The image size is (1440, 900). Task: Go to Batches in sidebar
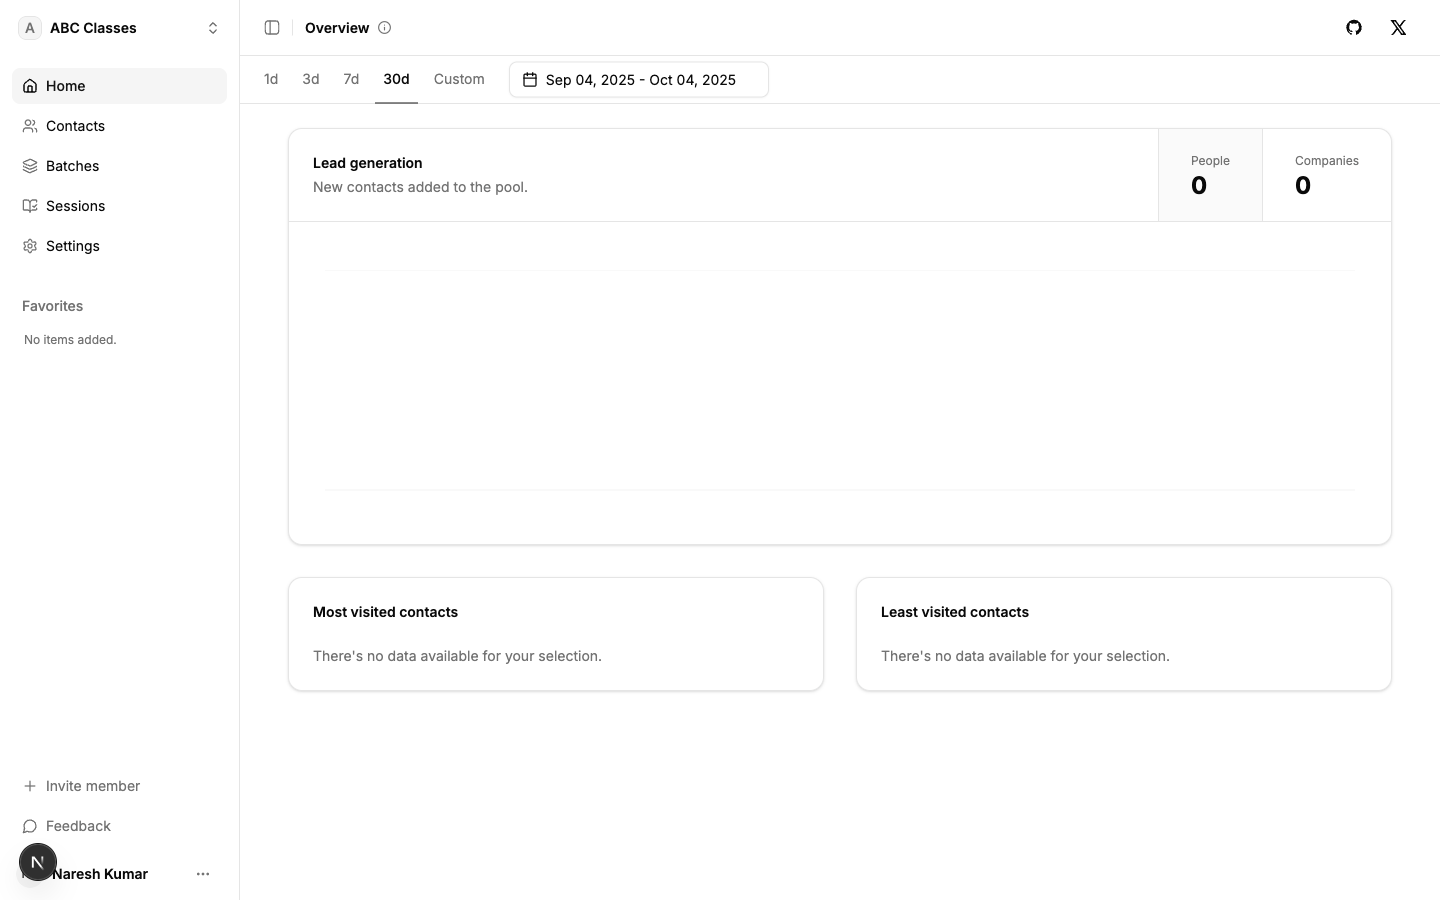[x=72, y=166]
